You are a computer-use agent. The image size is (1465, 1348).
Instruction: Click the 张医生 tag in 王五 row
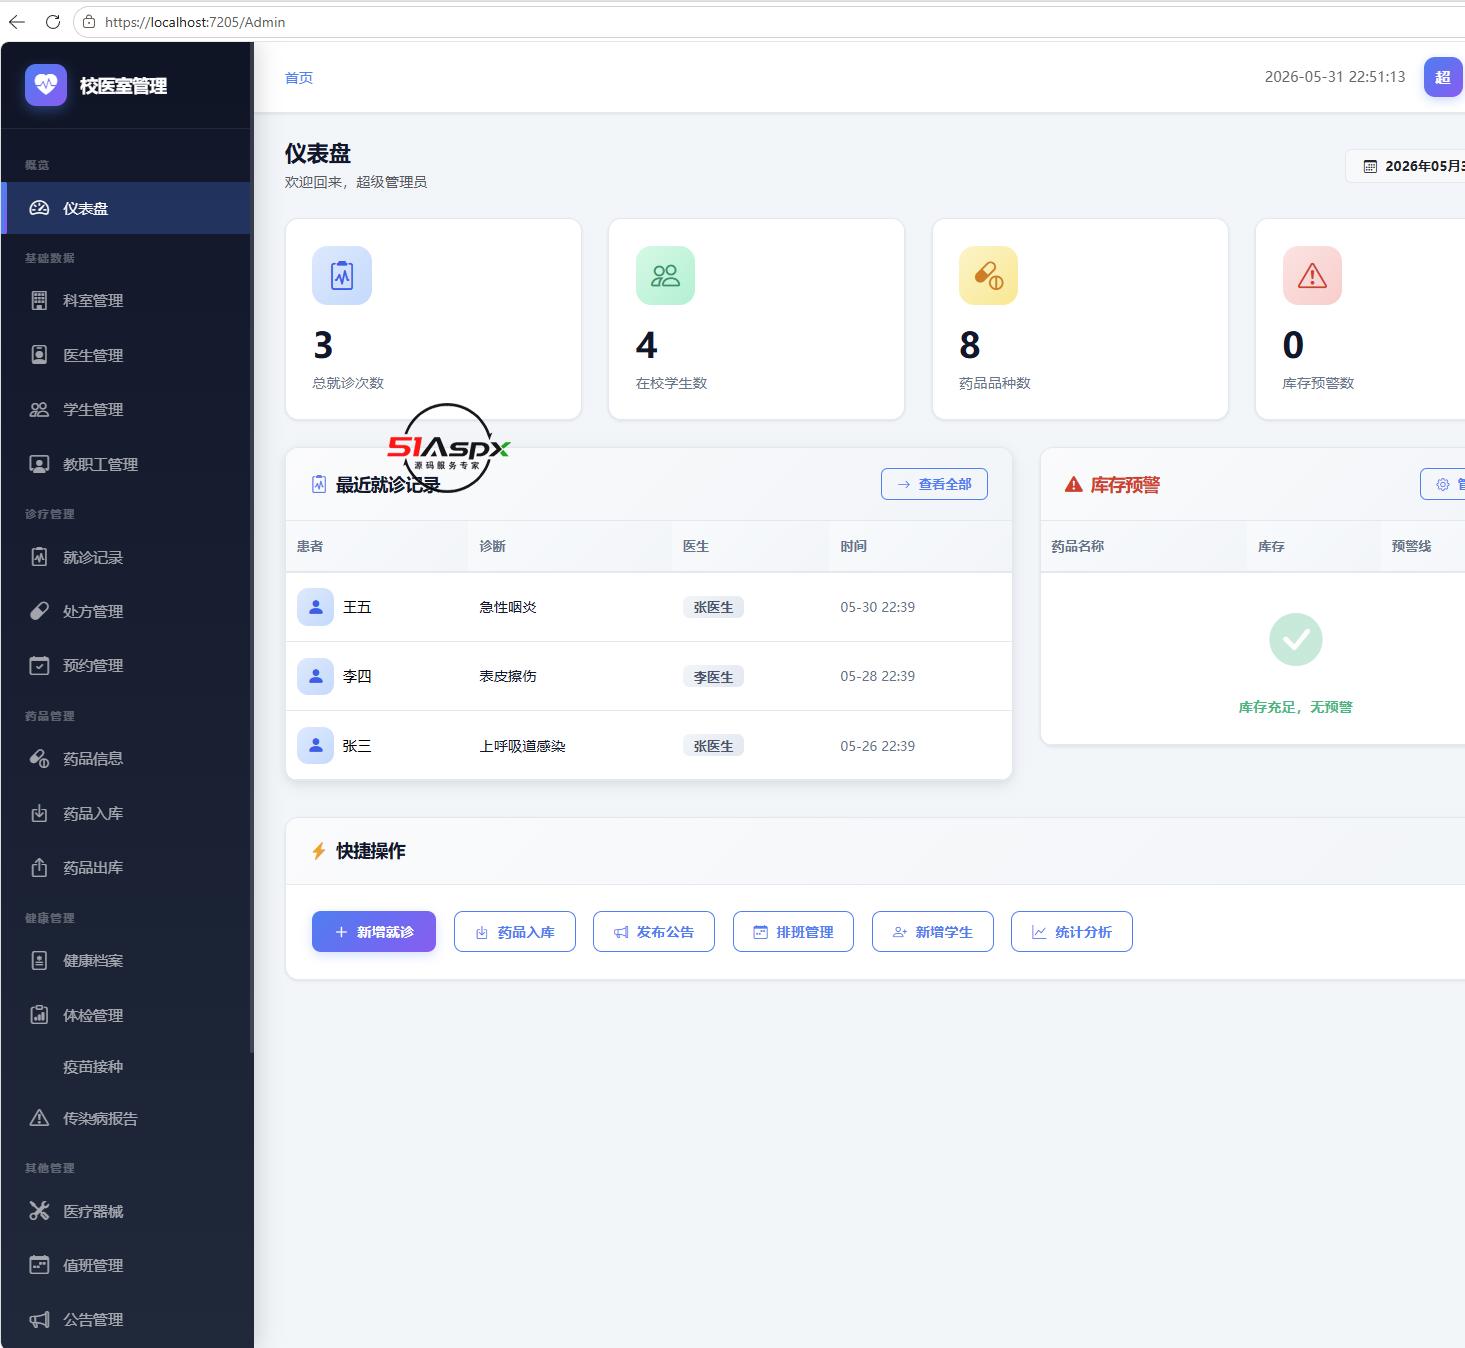pos(713,607)
